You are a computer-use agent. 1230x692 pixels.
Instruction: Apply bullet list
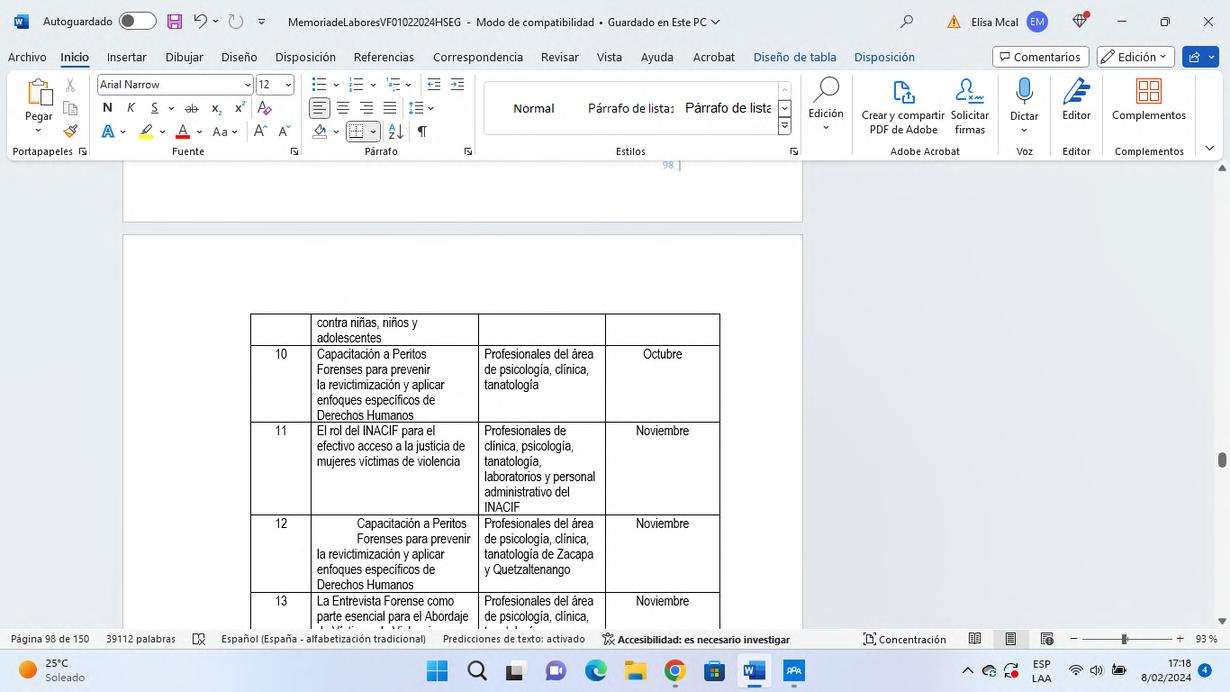pyautogui.click(x=319, y=85)
